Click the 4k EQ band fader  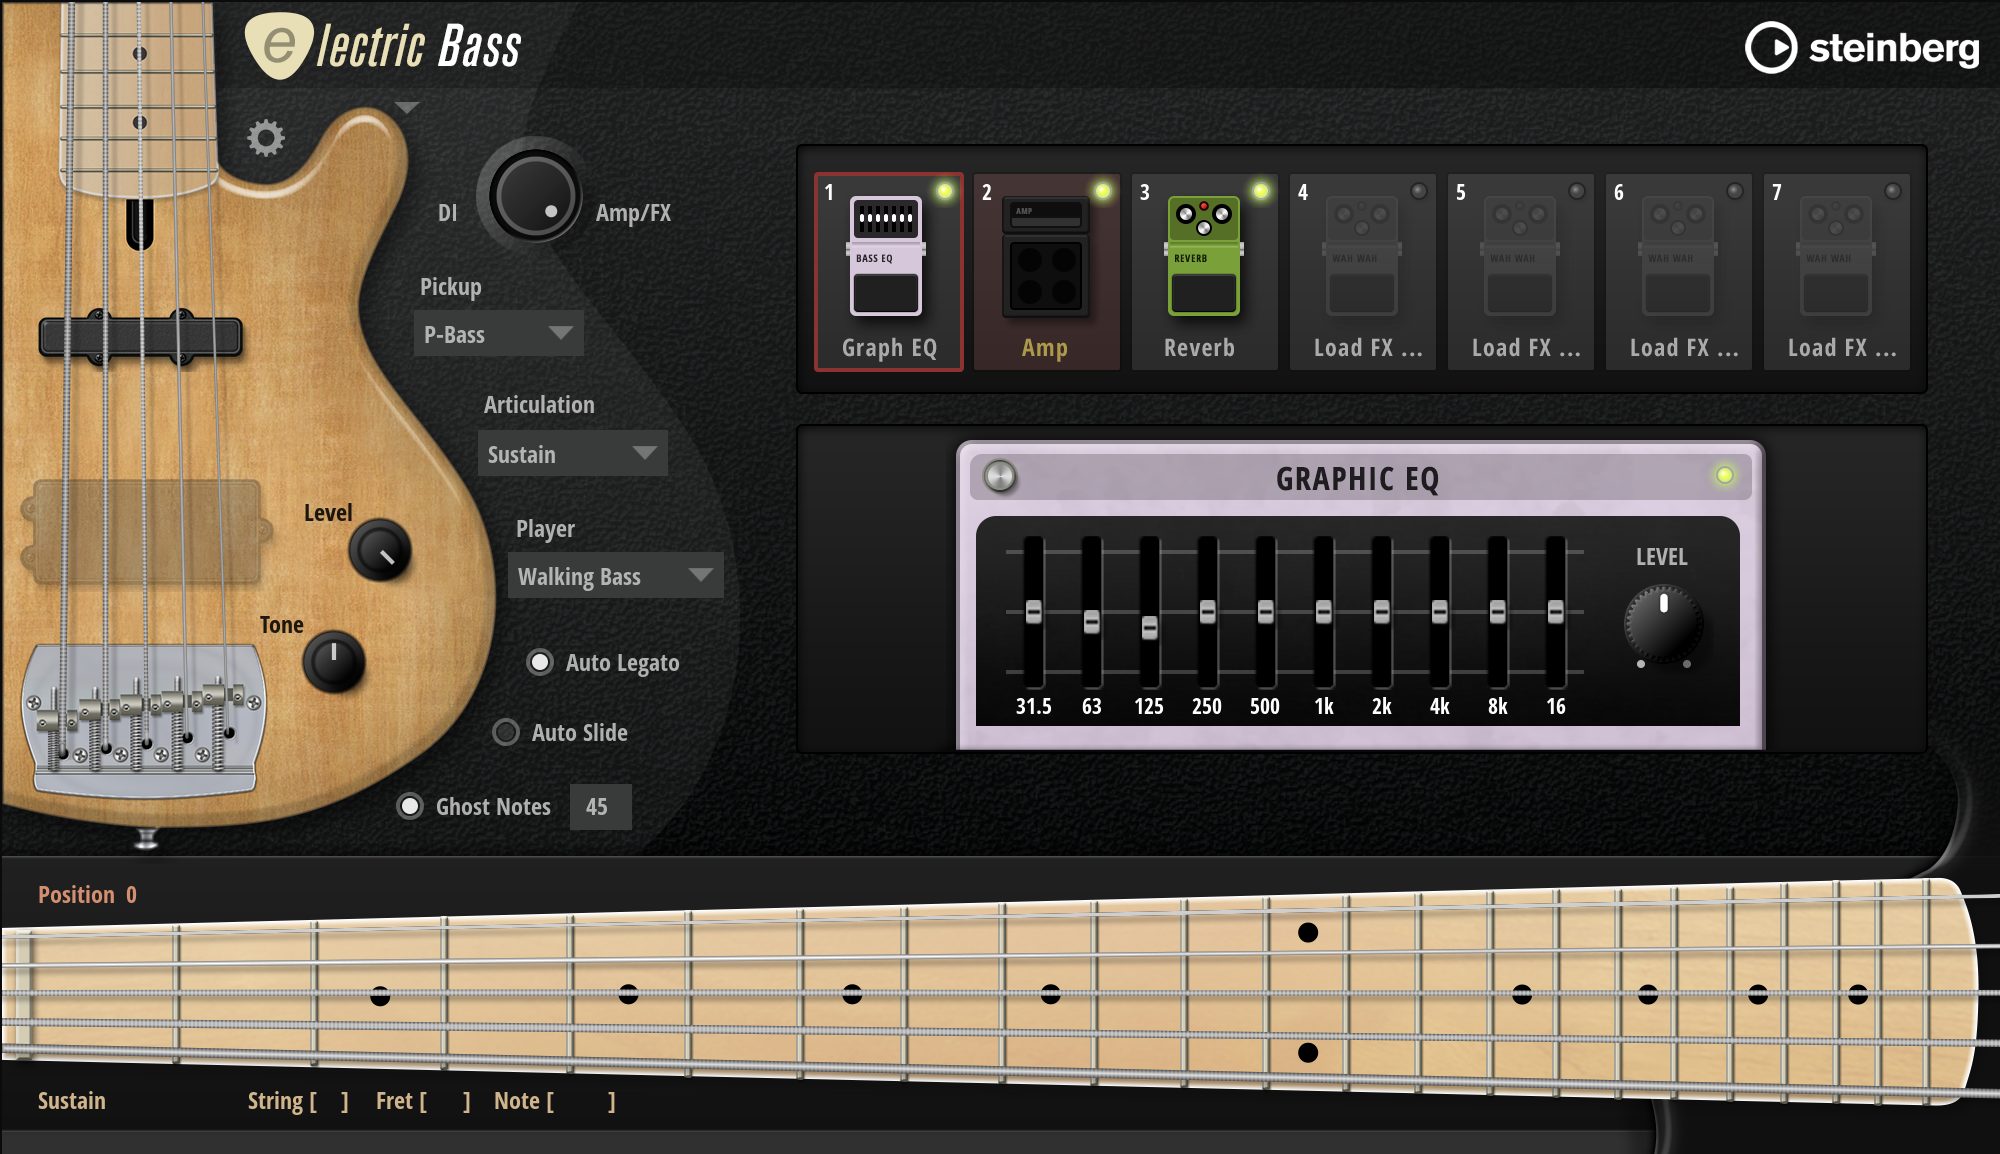1439,611
